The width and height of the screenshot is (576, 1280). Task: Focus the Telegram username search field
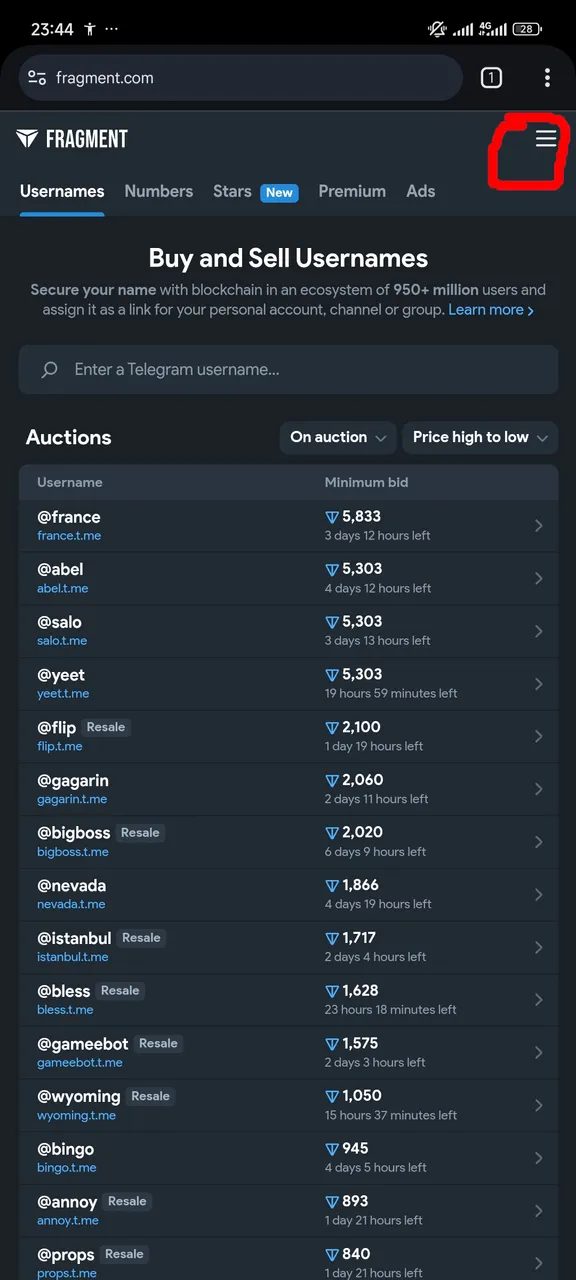288,370
